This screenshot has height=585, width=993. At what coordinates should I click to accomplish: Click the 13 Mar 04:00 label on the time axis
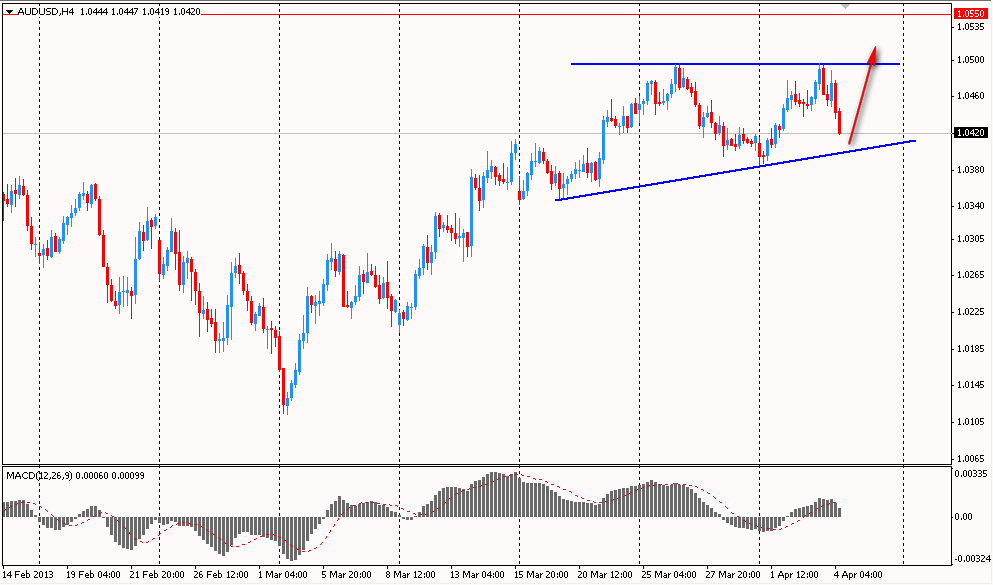[x=478, y=575]
